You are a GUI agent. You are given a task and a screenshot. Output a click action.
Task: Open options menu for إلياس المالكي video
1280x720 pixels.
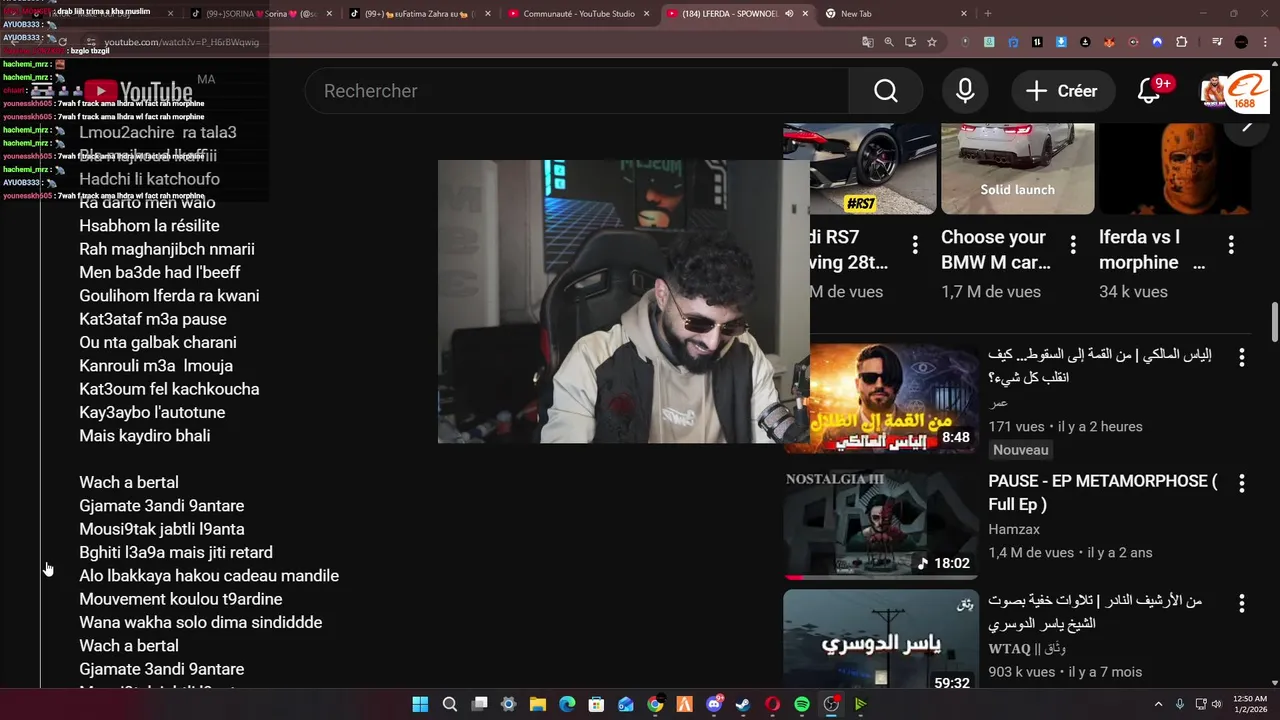pyautogui.click(x=1241, y=357)
